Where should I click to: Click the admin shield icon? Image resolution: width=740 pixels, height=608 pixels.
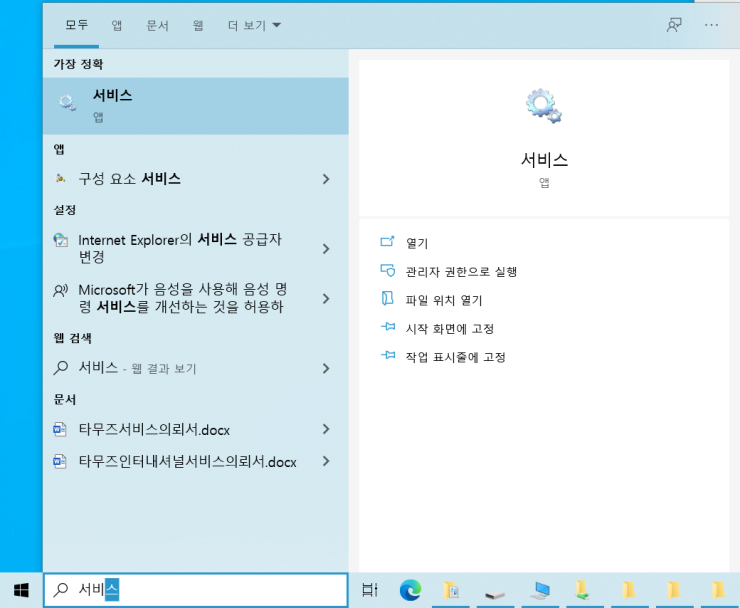(387, 270)
